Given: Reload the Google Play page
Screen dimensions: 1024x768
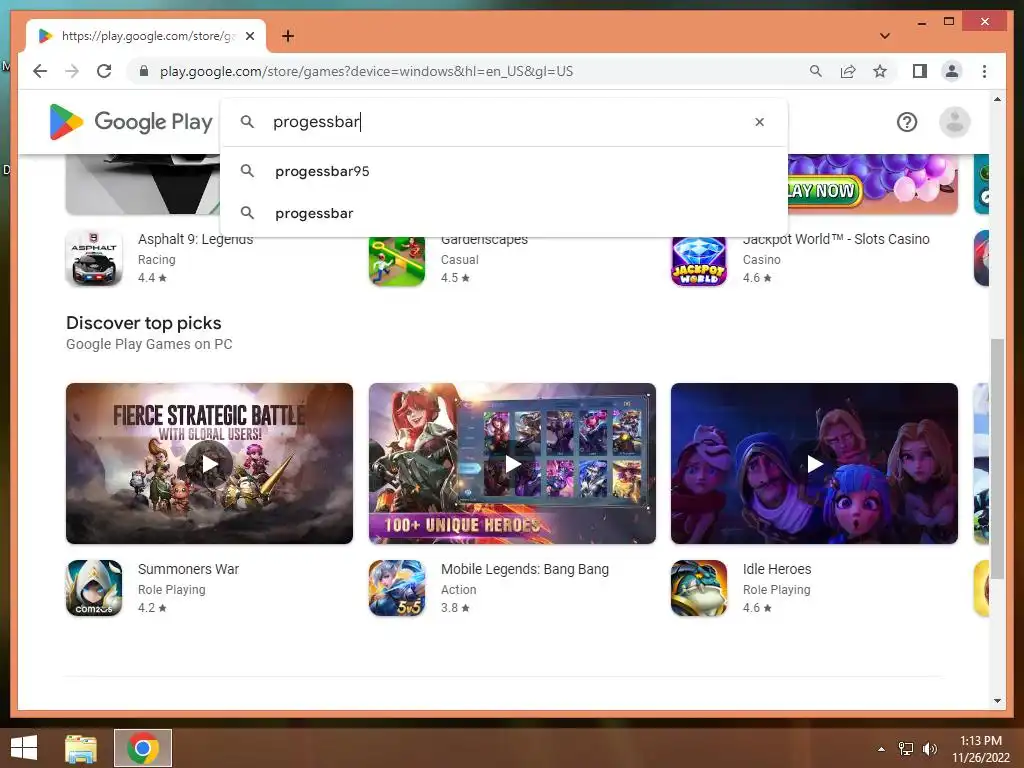Looking at the screenshot, I should [104, 71].
